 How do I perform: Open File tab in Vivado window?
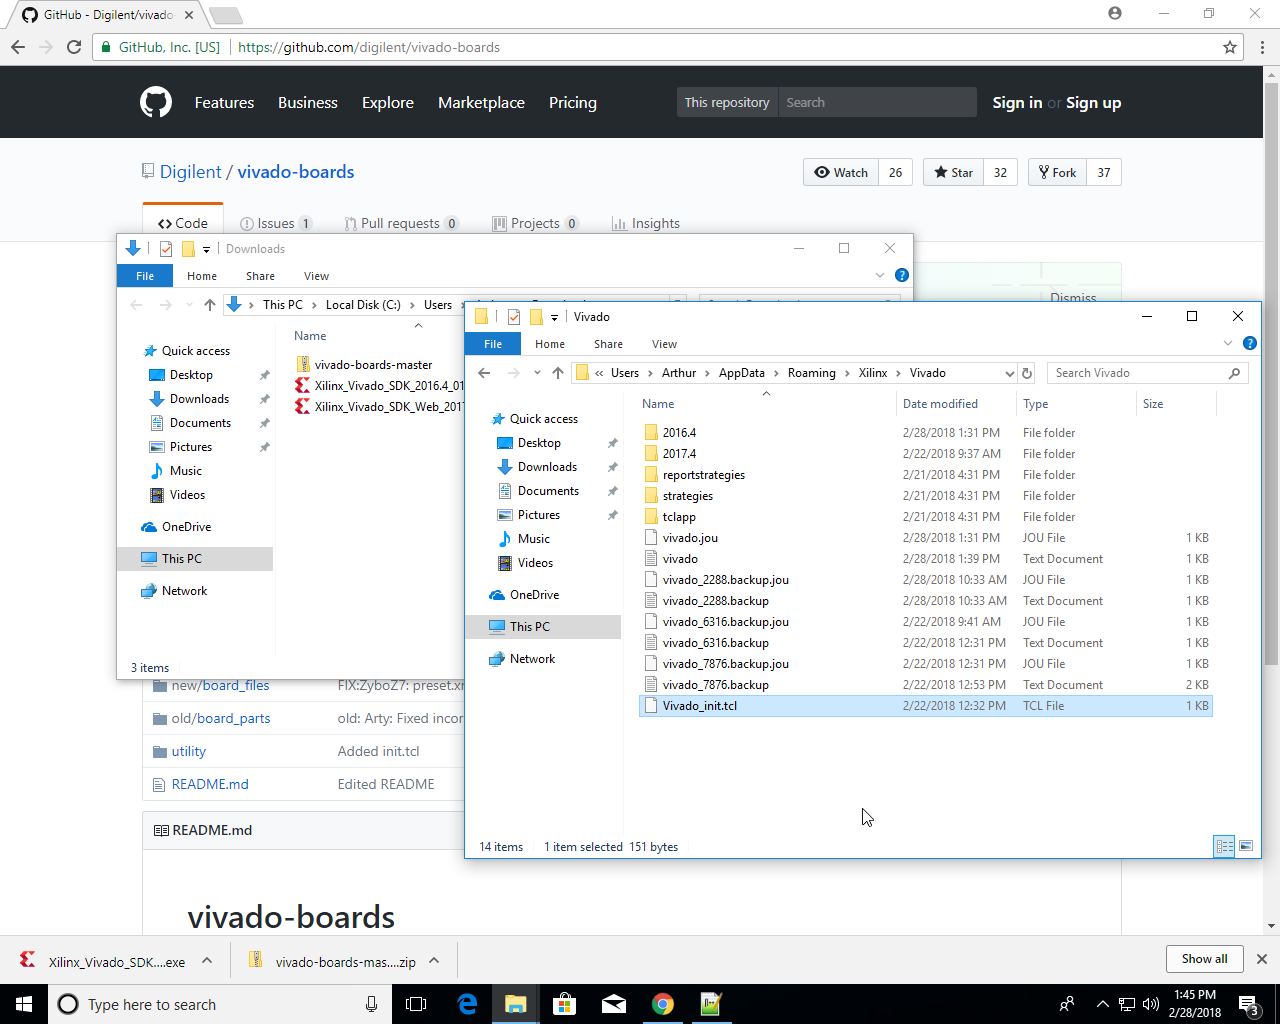493,344
